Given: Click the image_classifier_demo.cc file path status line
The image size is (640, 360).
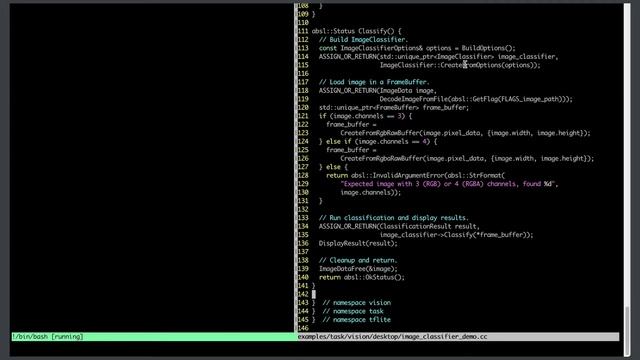Looking at the screenshot, I should 458,337.
